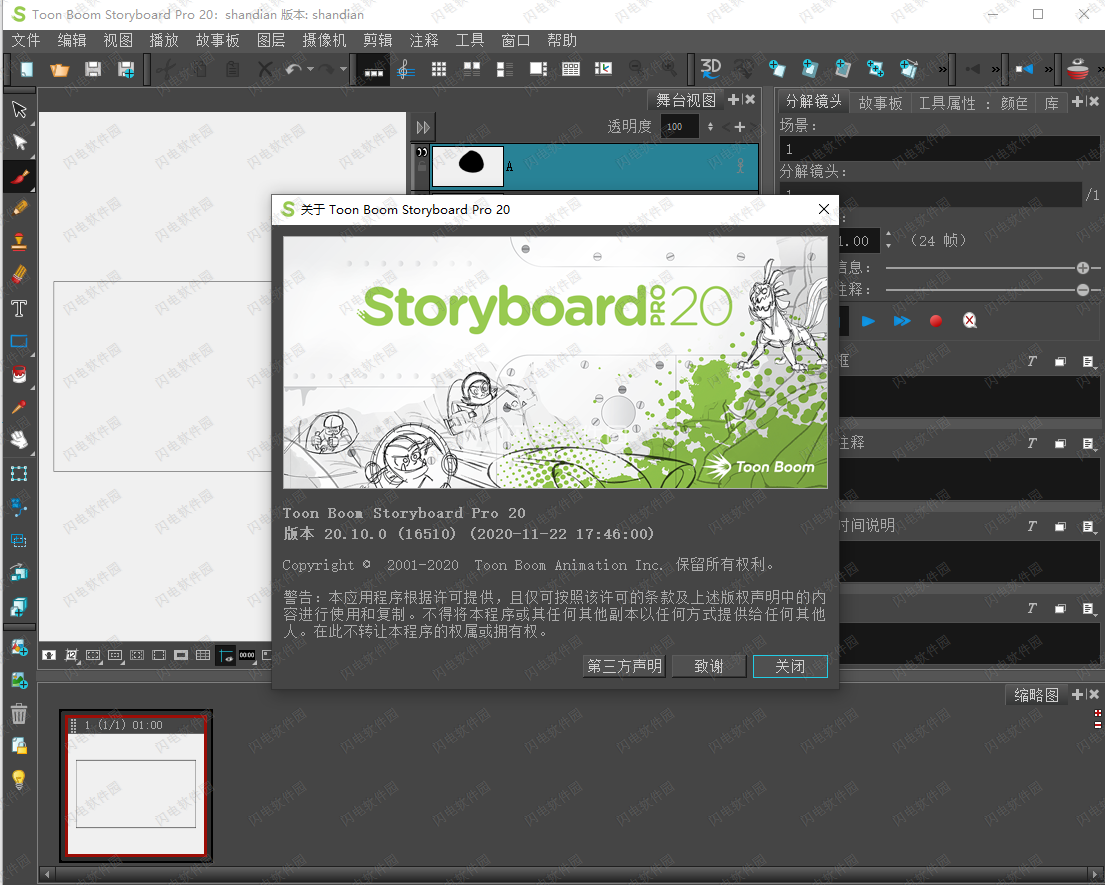Open the first caption field menu icon

[x=1089, y=362]
